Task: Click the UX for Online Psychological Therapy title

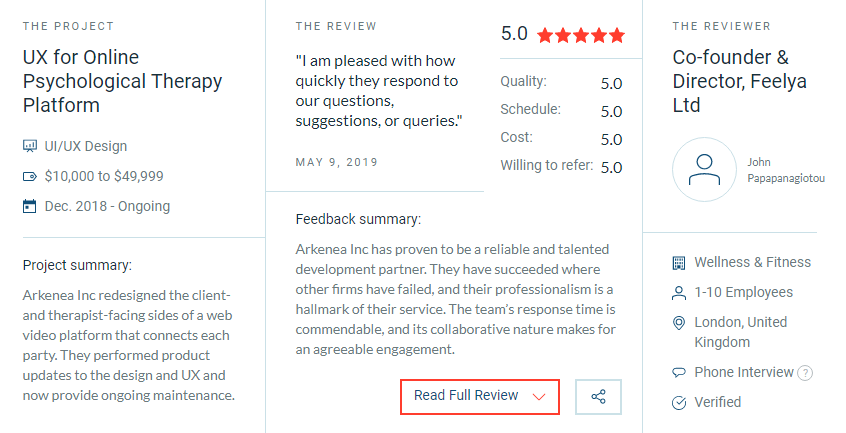Action: pyautogui.click(x=122, y=81)
